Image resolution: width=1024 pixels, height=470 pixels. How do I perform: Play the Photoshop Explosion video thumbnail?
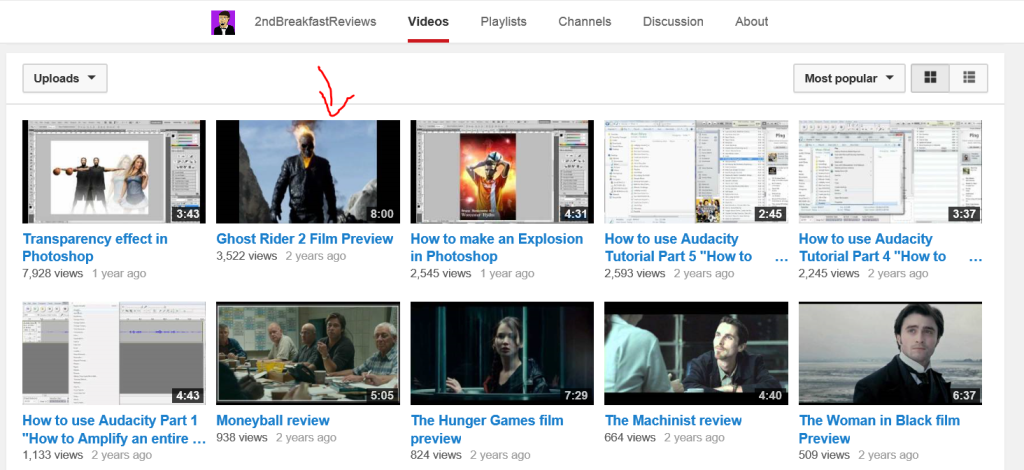(x=502, y=172)
